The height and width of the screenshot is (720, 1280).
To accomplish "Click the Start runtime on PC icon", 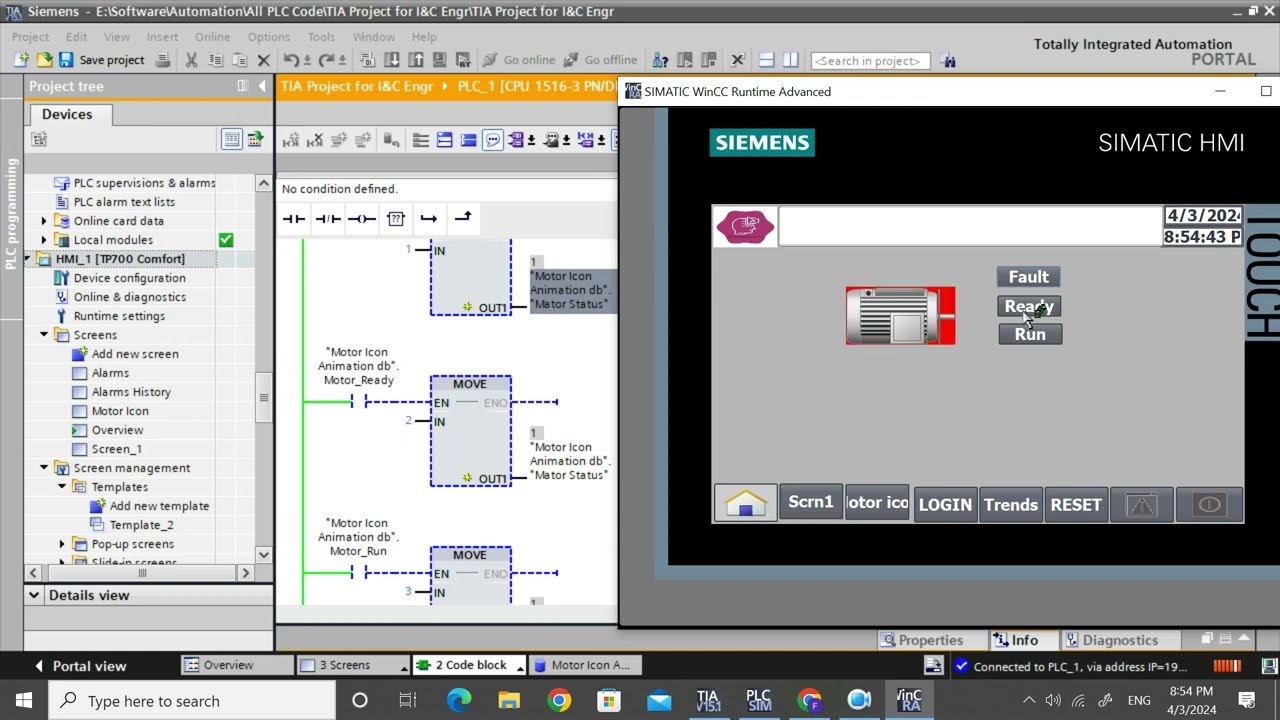I will (x=465, y=60).
